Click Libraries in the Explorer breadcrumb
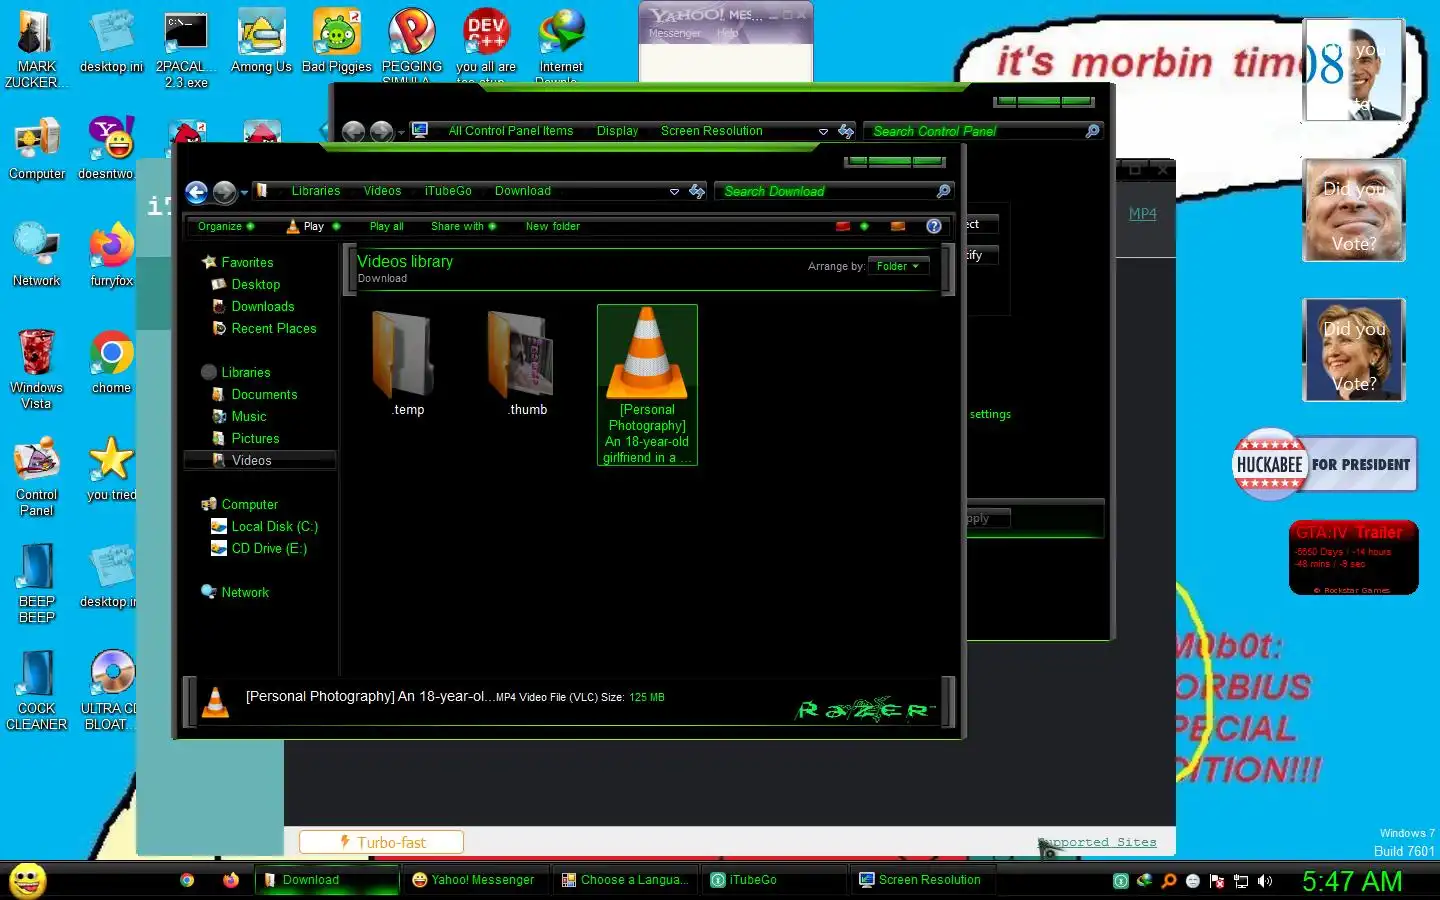The image size is (1440, 900). click(x=316, y=191)
